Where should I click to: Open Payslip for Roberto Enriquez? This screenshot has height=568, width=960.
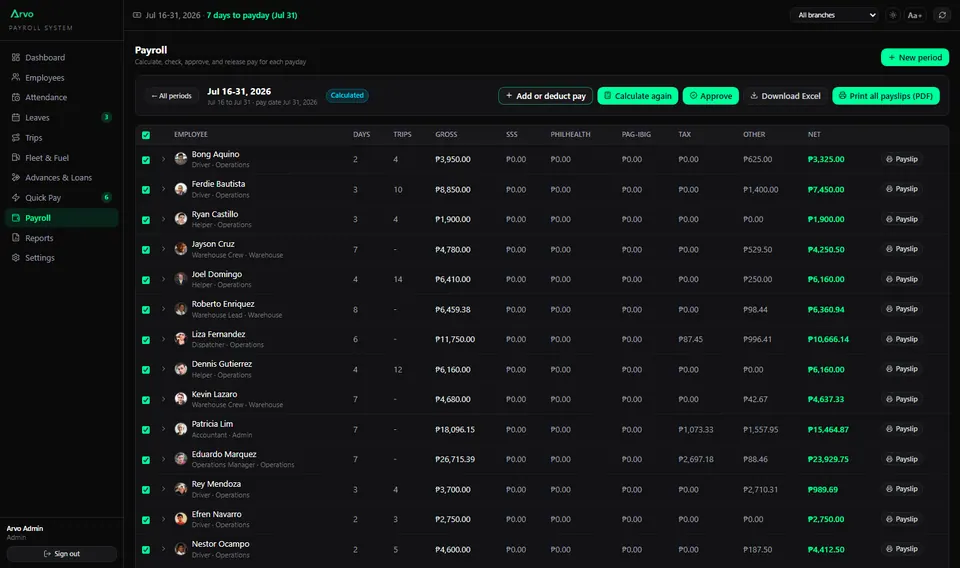(x=901, y=309)
